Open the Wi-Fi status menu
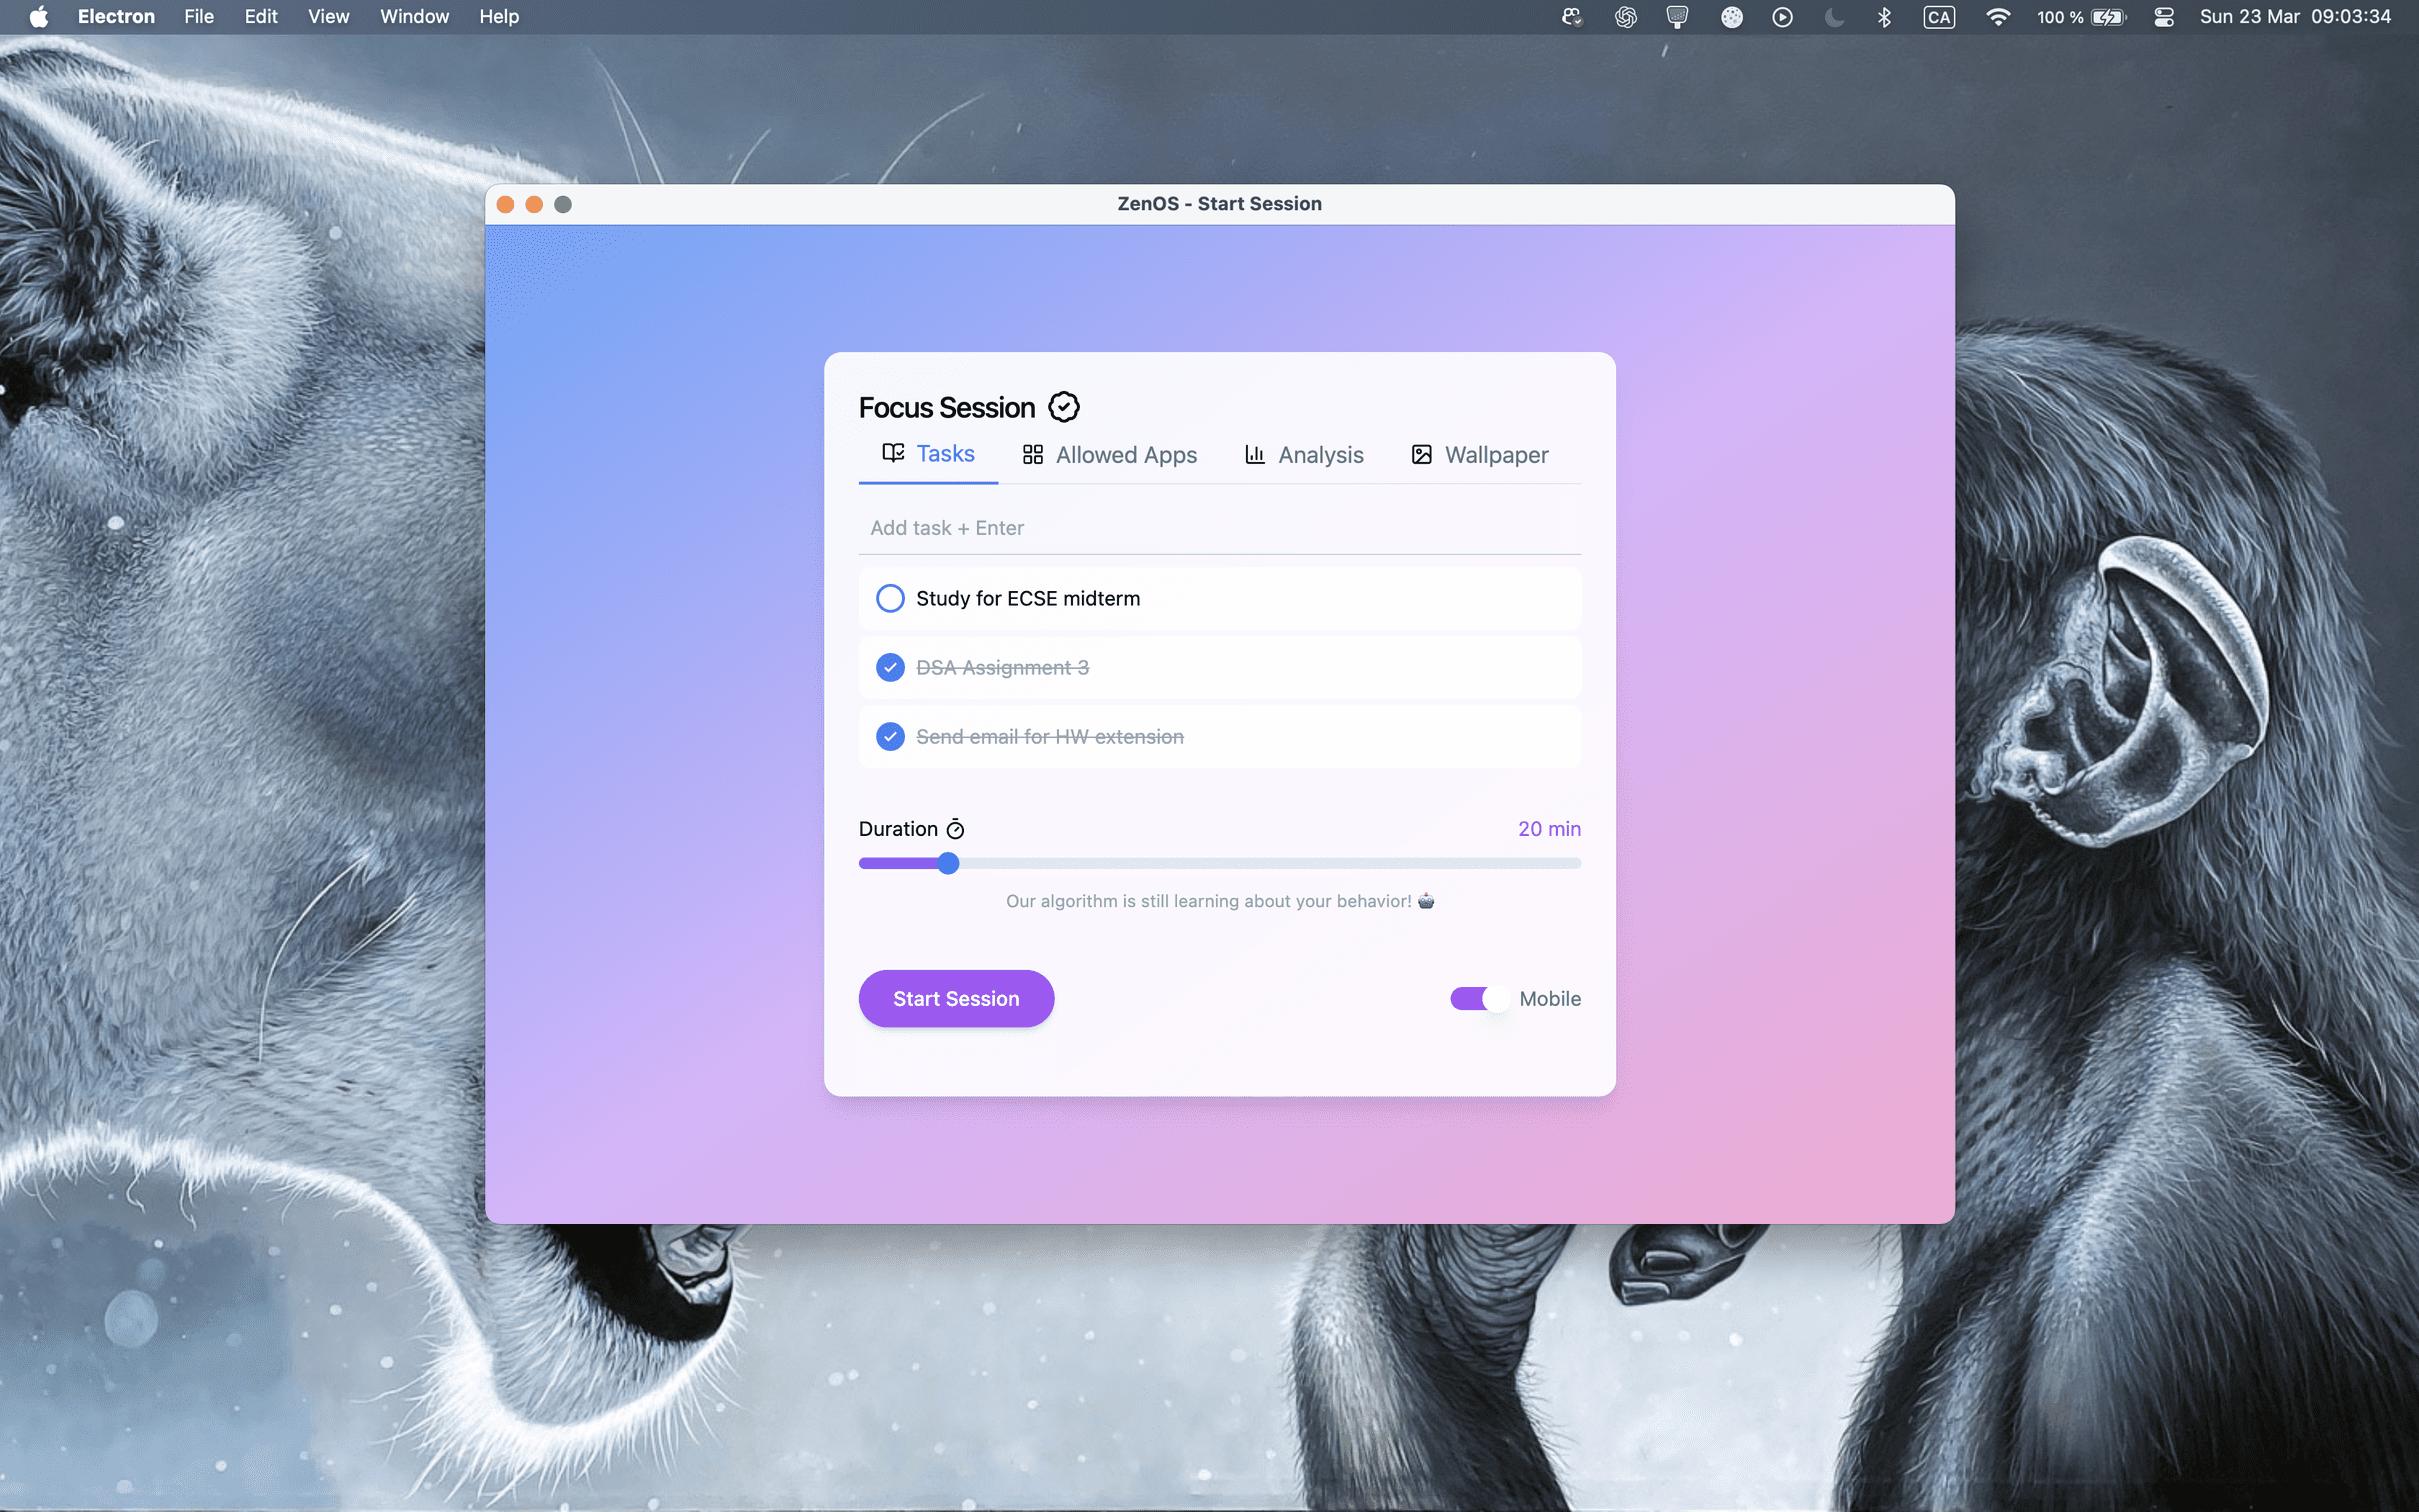 pyautogui.click(x=1997, y=17)
